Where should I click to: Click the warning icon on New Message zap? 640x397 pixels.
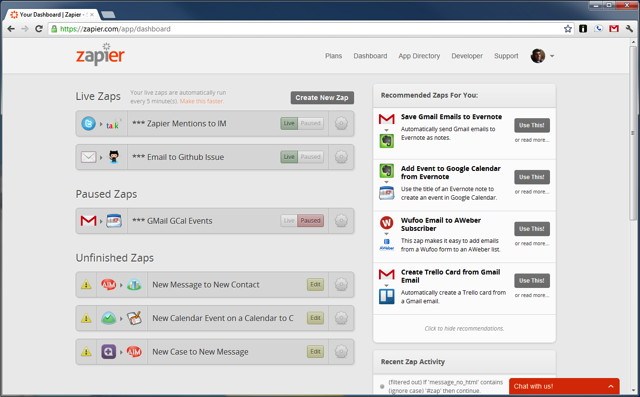[86, 284]
